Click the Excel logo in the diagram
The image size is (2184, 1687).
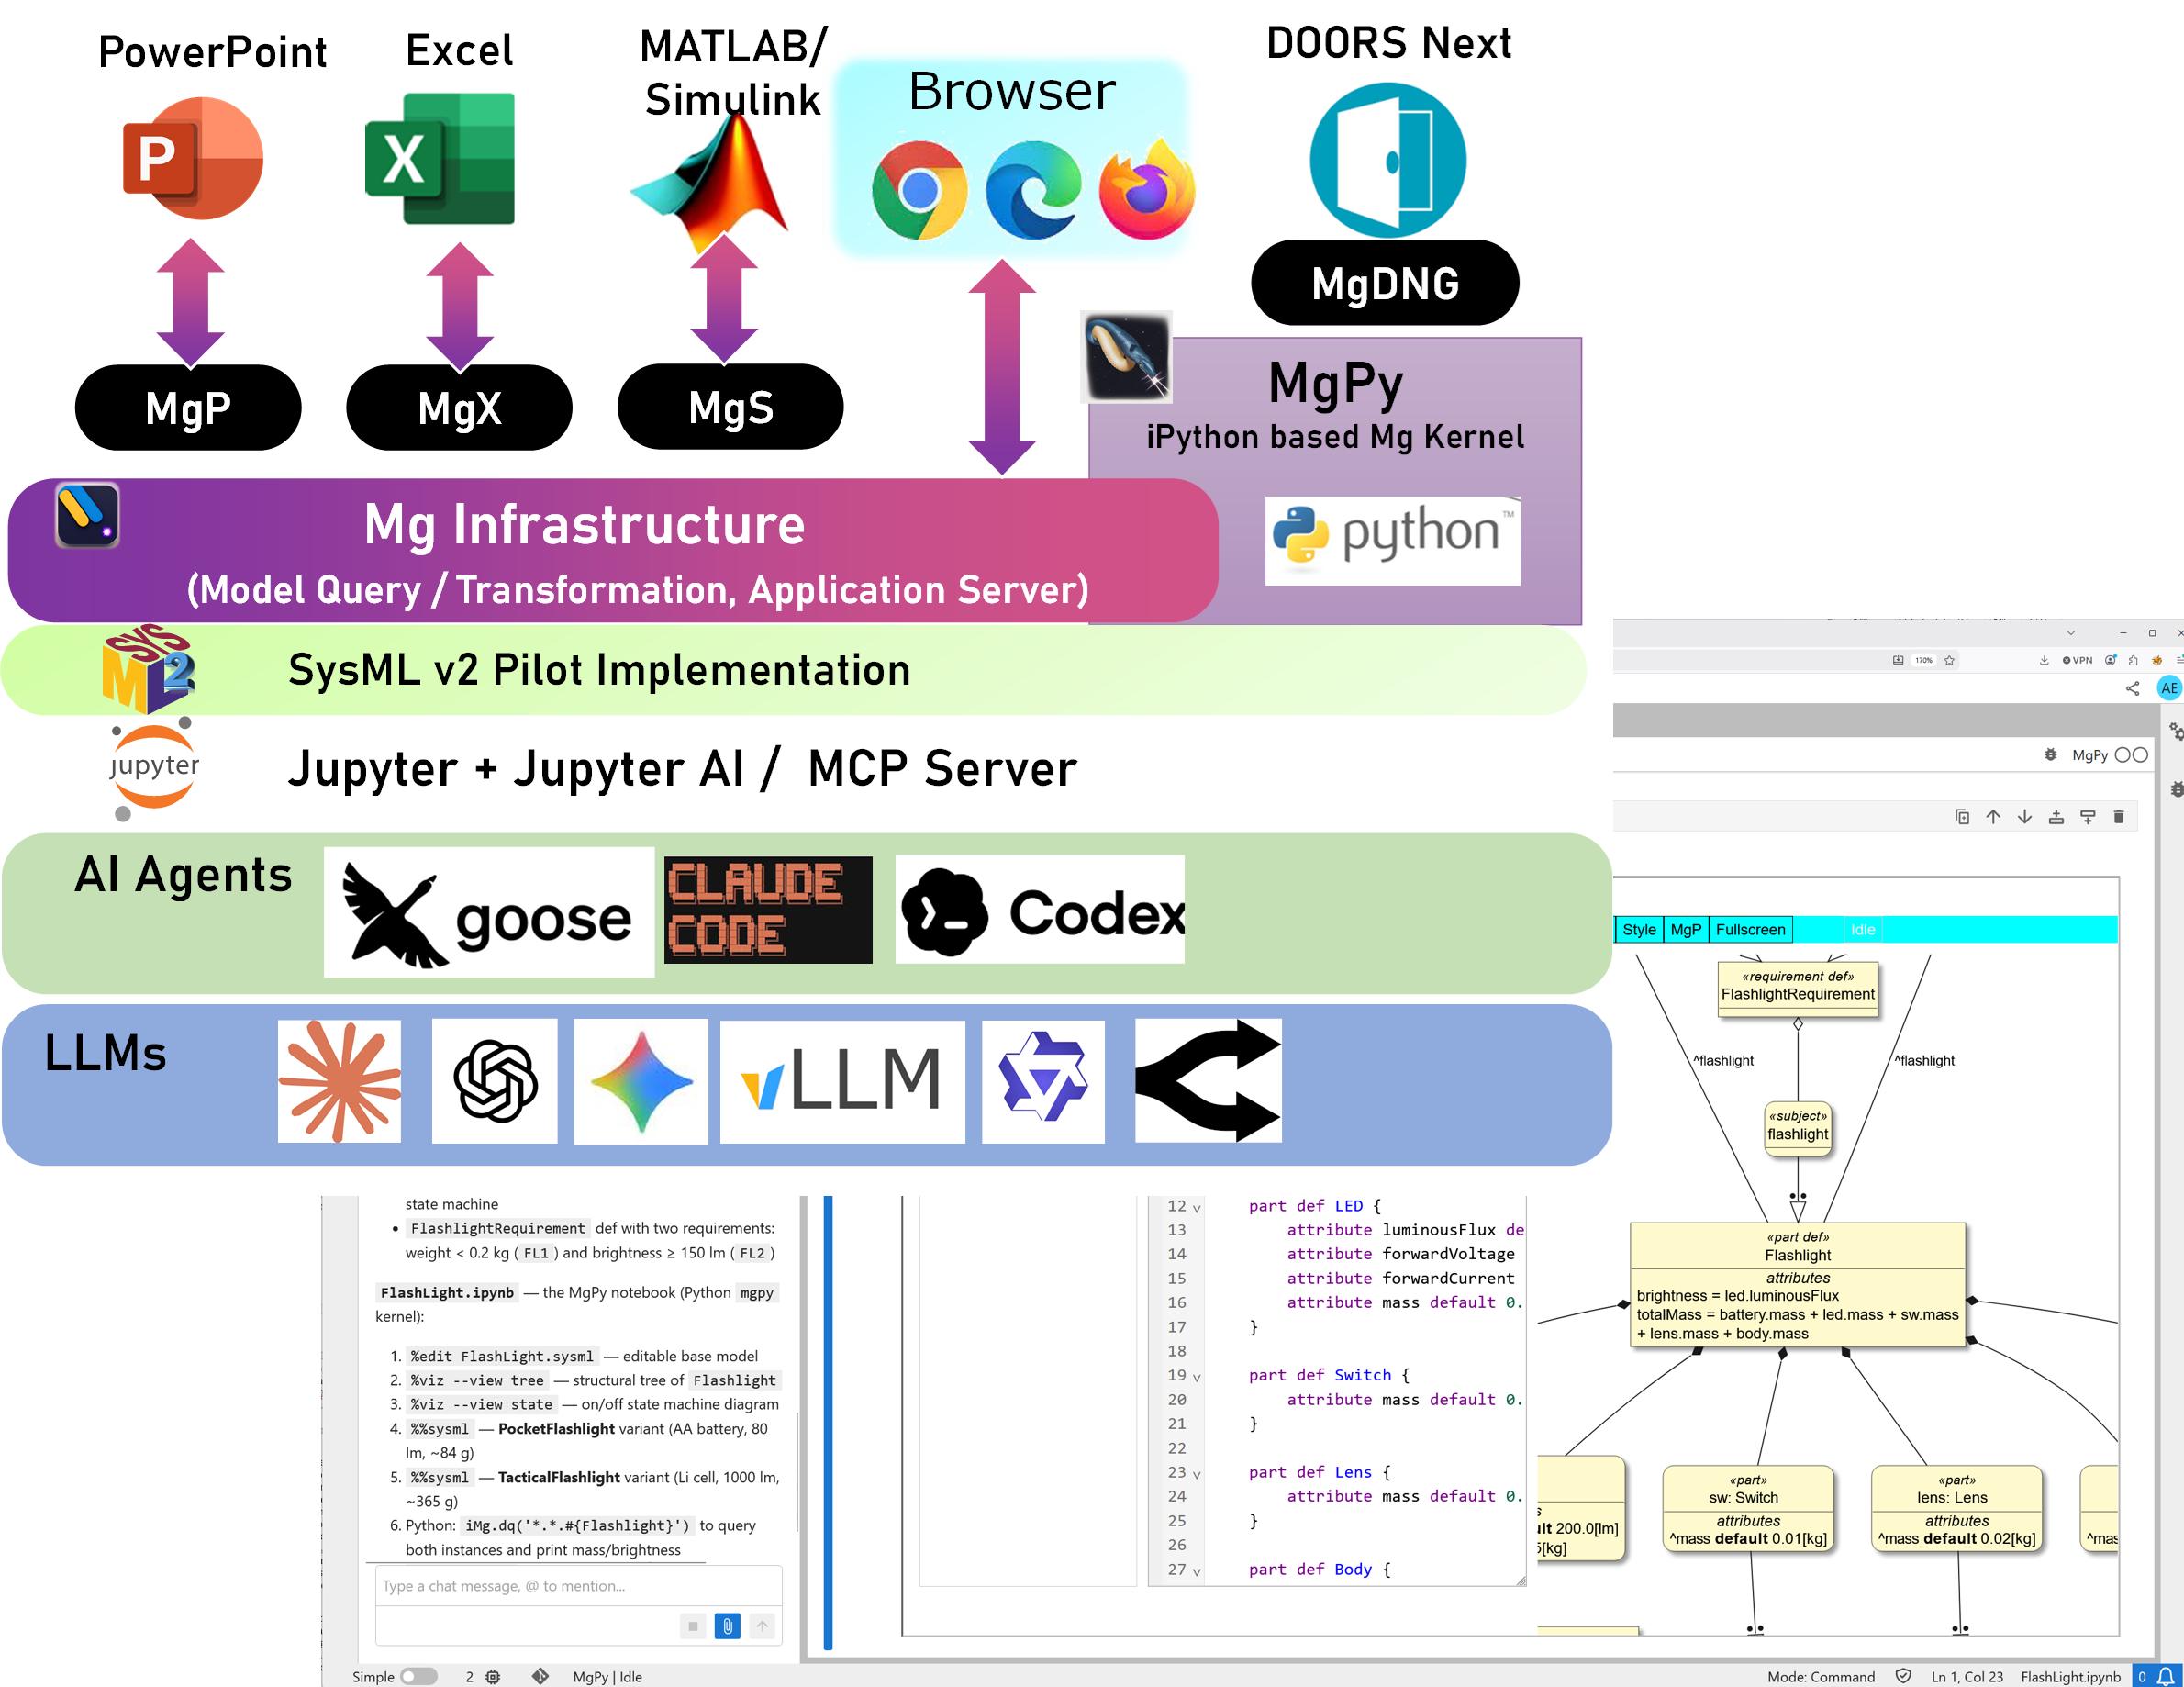440,158
